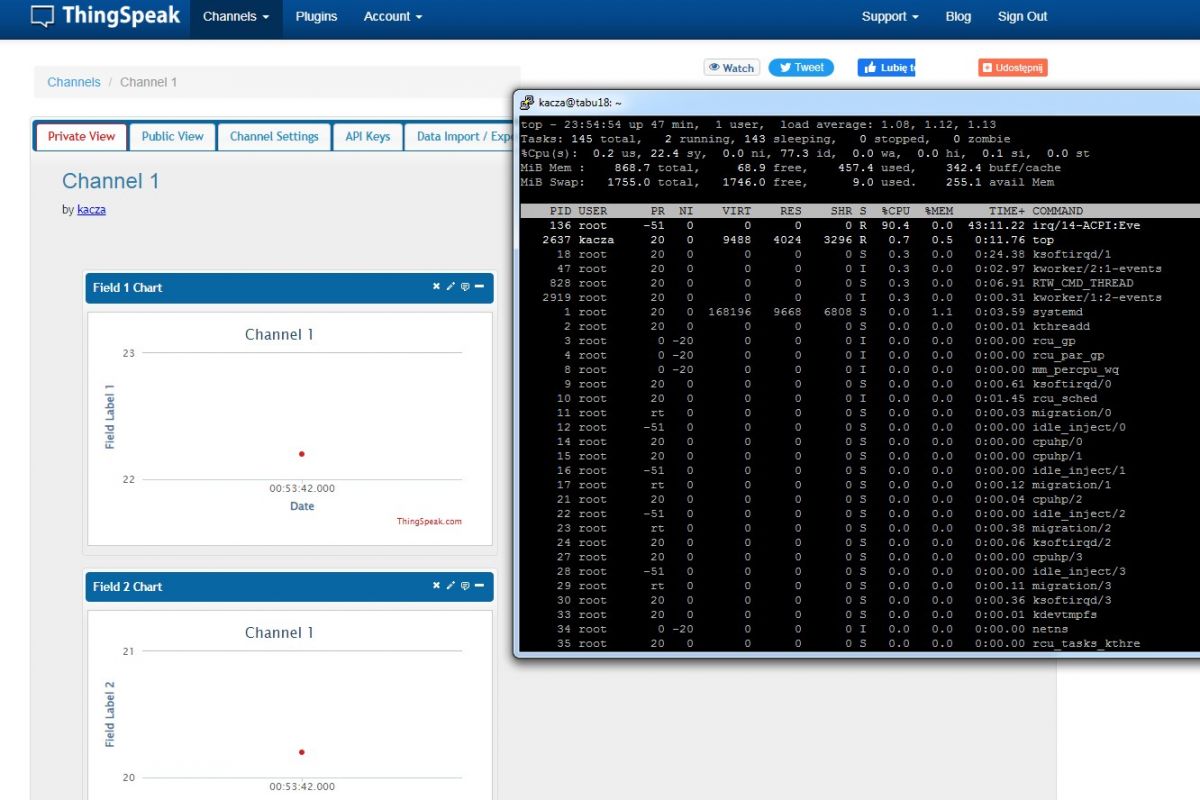1200x800 pixels.
Task: Click the ThingSpeak.com credit in Field 1 chart
Action: click(x=429, y=521)
